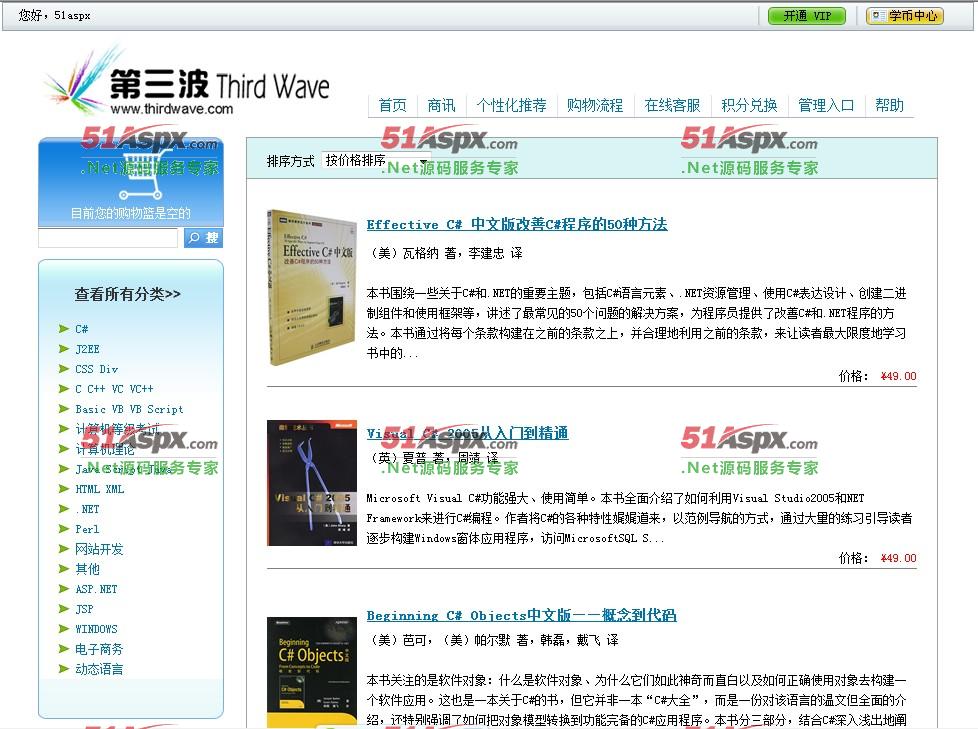Screen dimensions: 978x729
Task: Choose the 电子商务 category
Action: [x=99, y=649]
